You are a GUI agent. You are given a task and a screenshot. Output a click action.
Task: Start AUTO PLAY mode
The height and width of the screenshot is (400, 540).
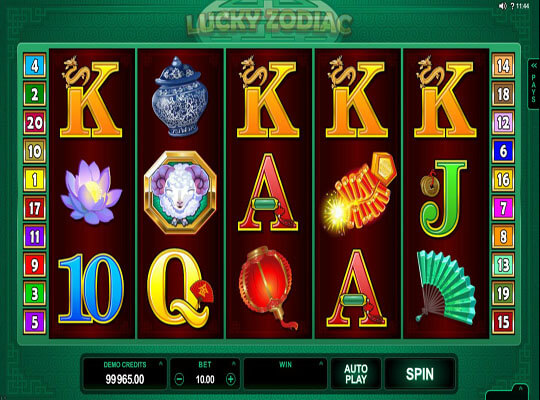click(356, 374)
